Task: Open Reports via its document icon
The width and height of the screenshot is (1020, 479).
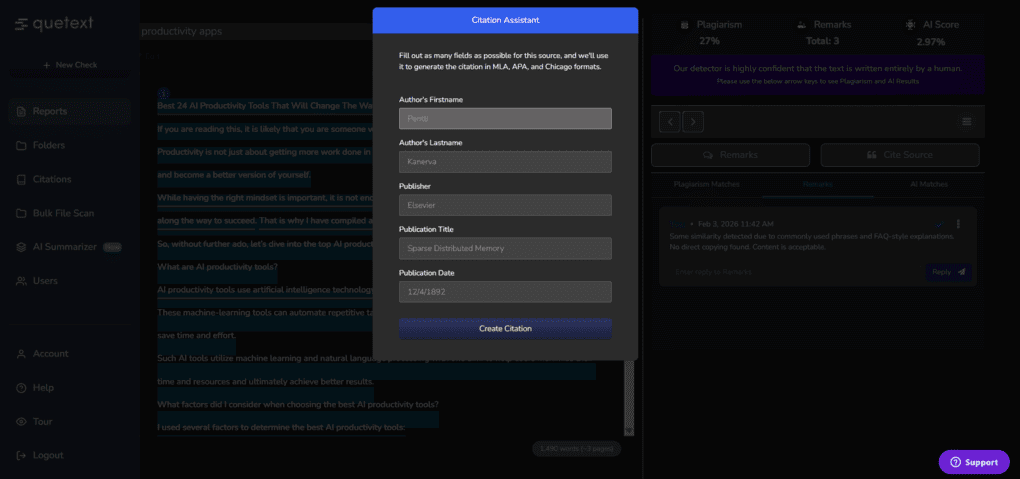Action: pyautogui.click(x=21, y=111)
